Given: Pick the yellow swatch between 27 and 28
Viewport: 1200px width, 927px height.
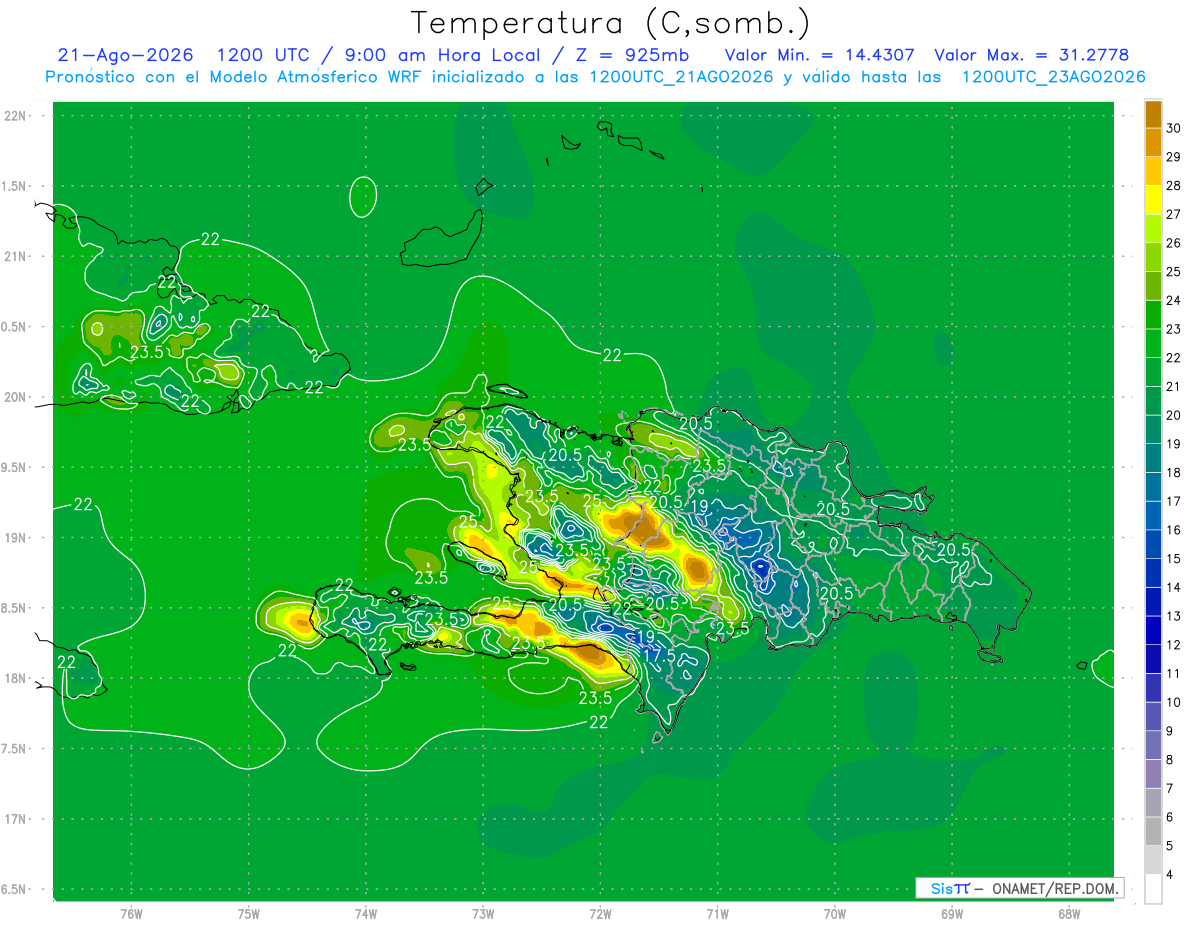Looking at the screenshot, I should [x=1153, y=200].
